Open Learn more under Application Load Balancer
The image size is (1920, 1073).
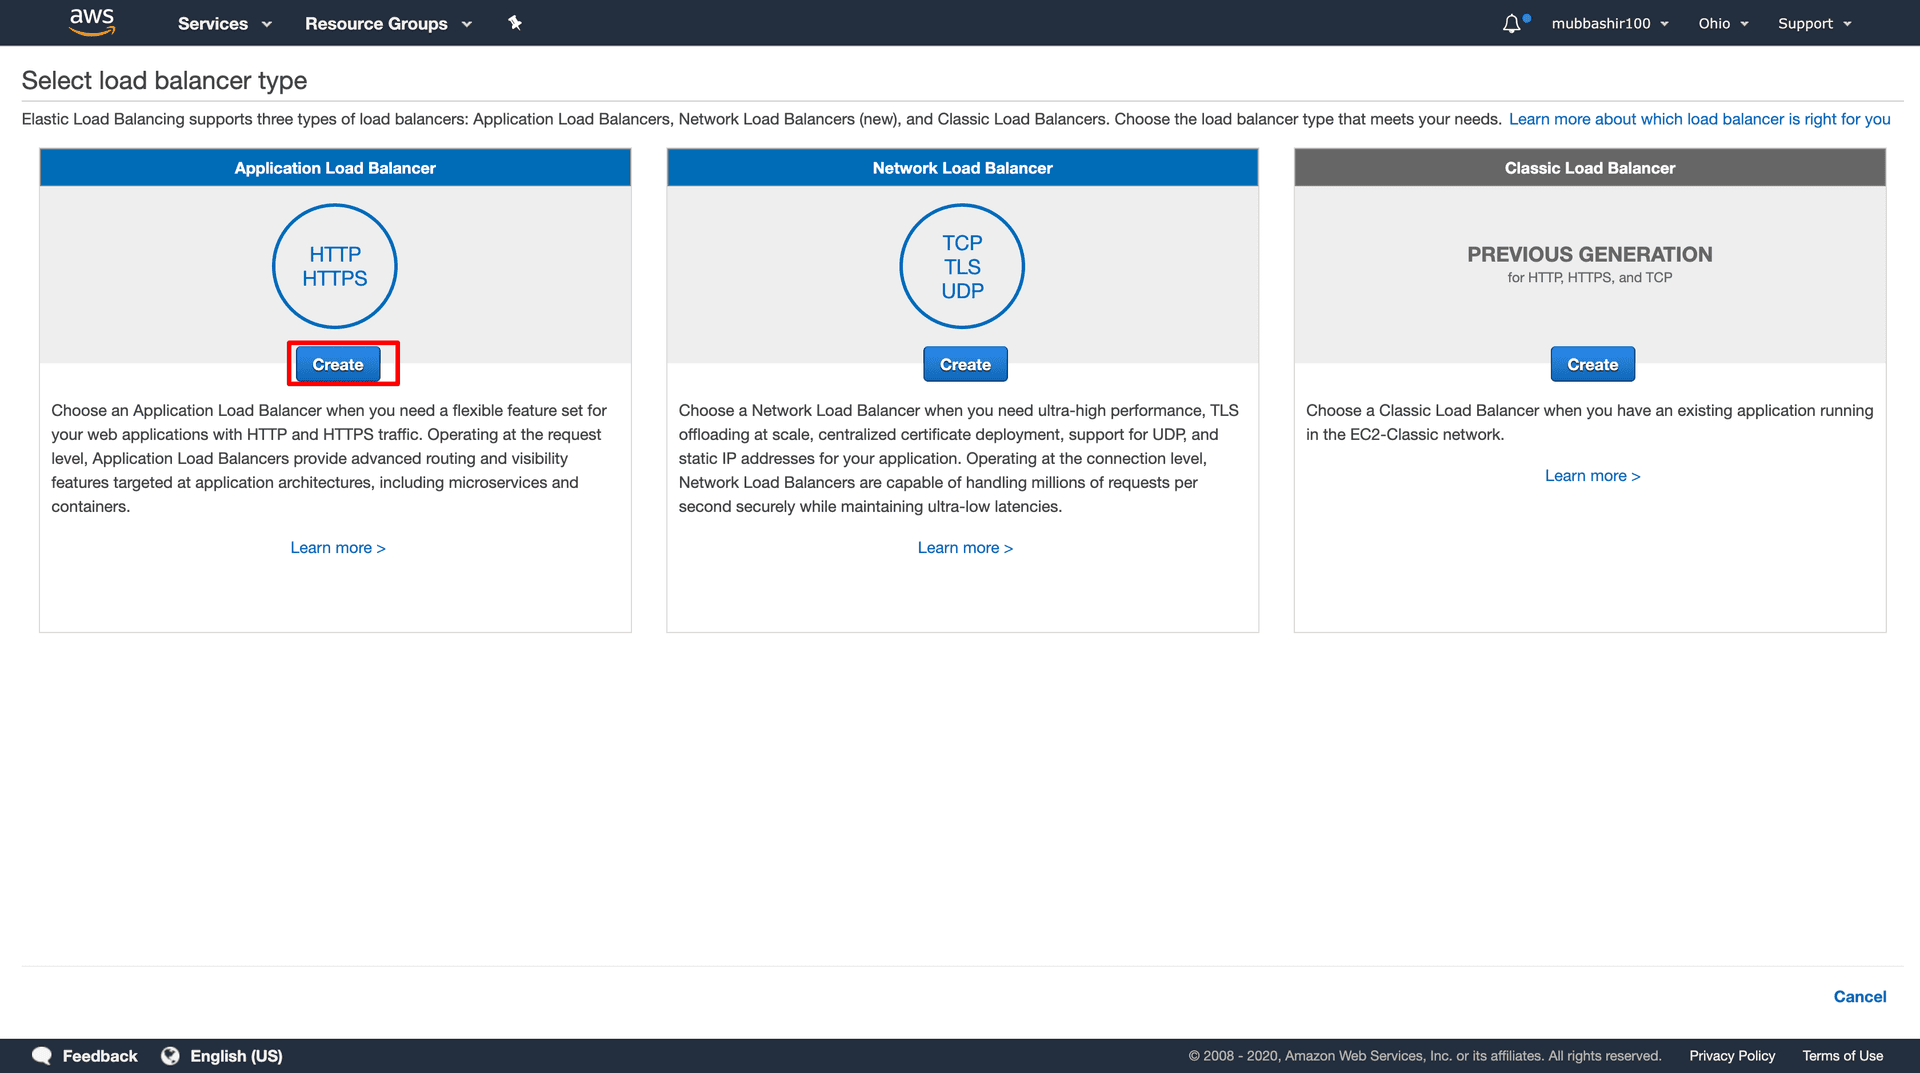(338, 548)
